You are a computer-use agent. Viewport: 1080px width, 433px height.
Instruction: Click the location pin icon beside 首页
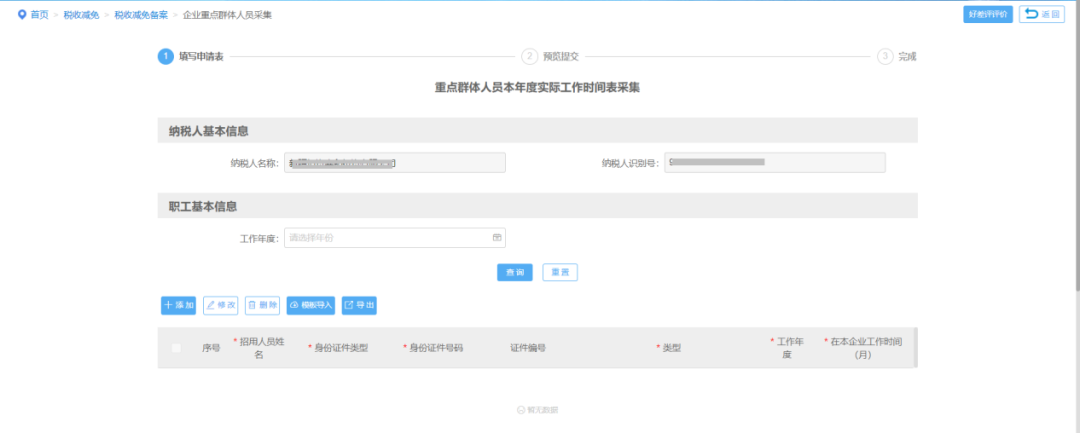pos(22,15)
